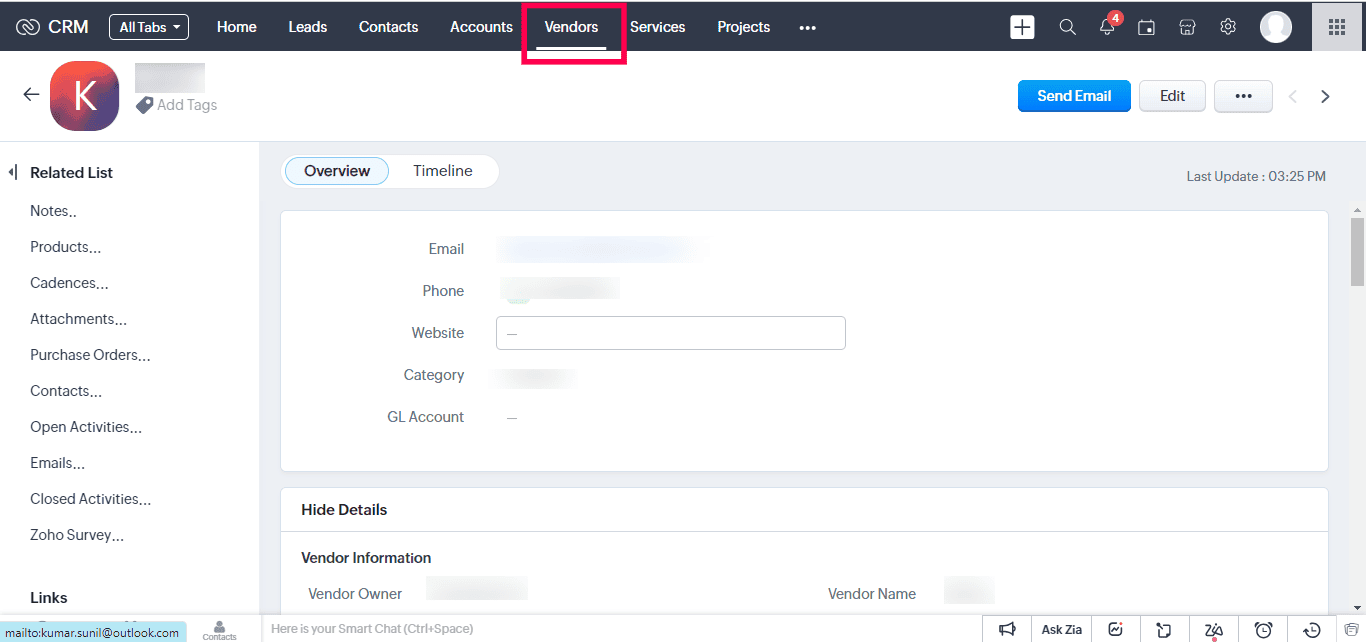Viewport: 1366px width, 642px height.
Task: Open Zoho Survey in Related List
Action: pyautogui.click(x=77, y=535)
